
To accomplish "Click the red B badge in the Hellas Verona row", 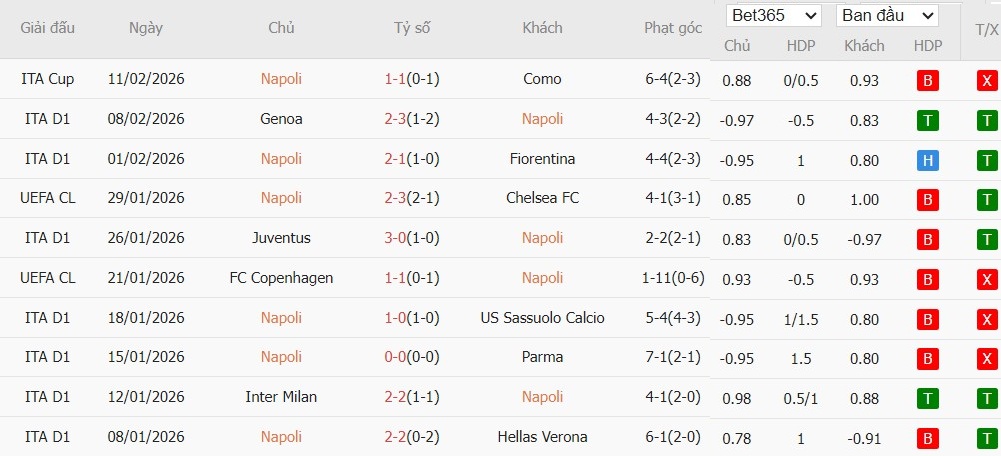I will (x=927, y=438).
